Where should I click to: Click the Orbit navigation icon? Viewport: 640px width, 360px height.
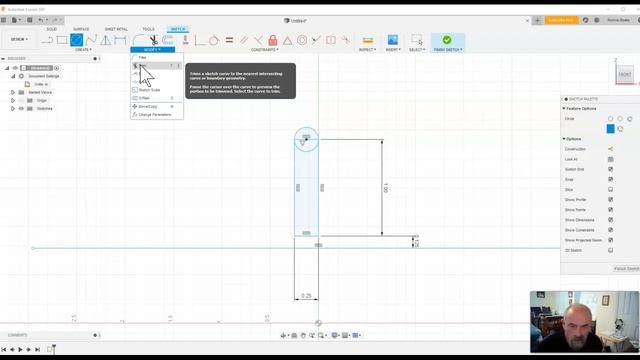283,336
